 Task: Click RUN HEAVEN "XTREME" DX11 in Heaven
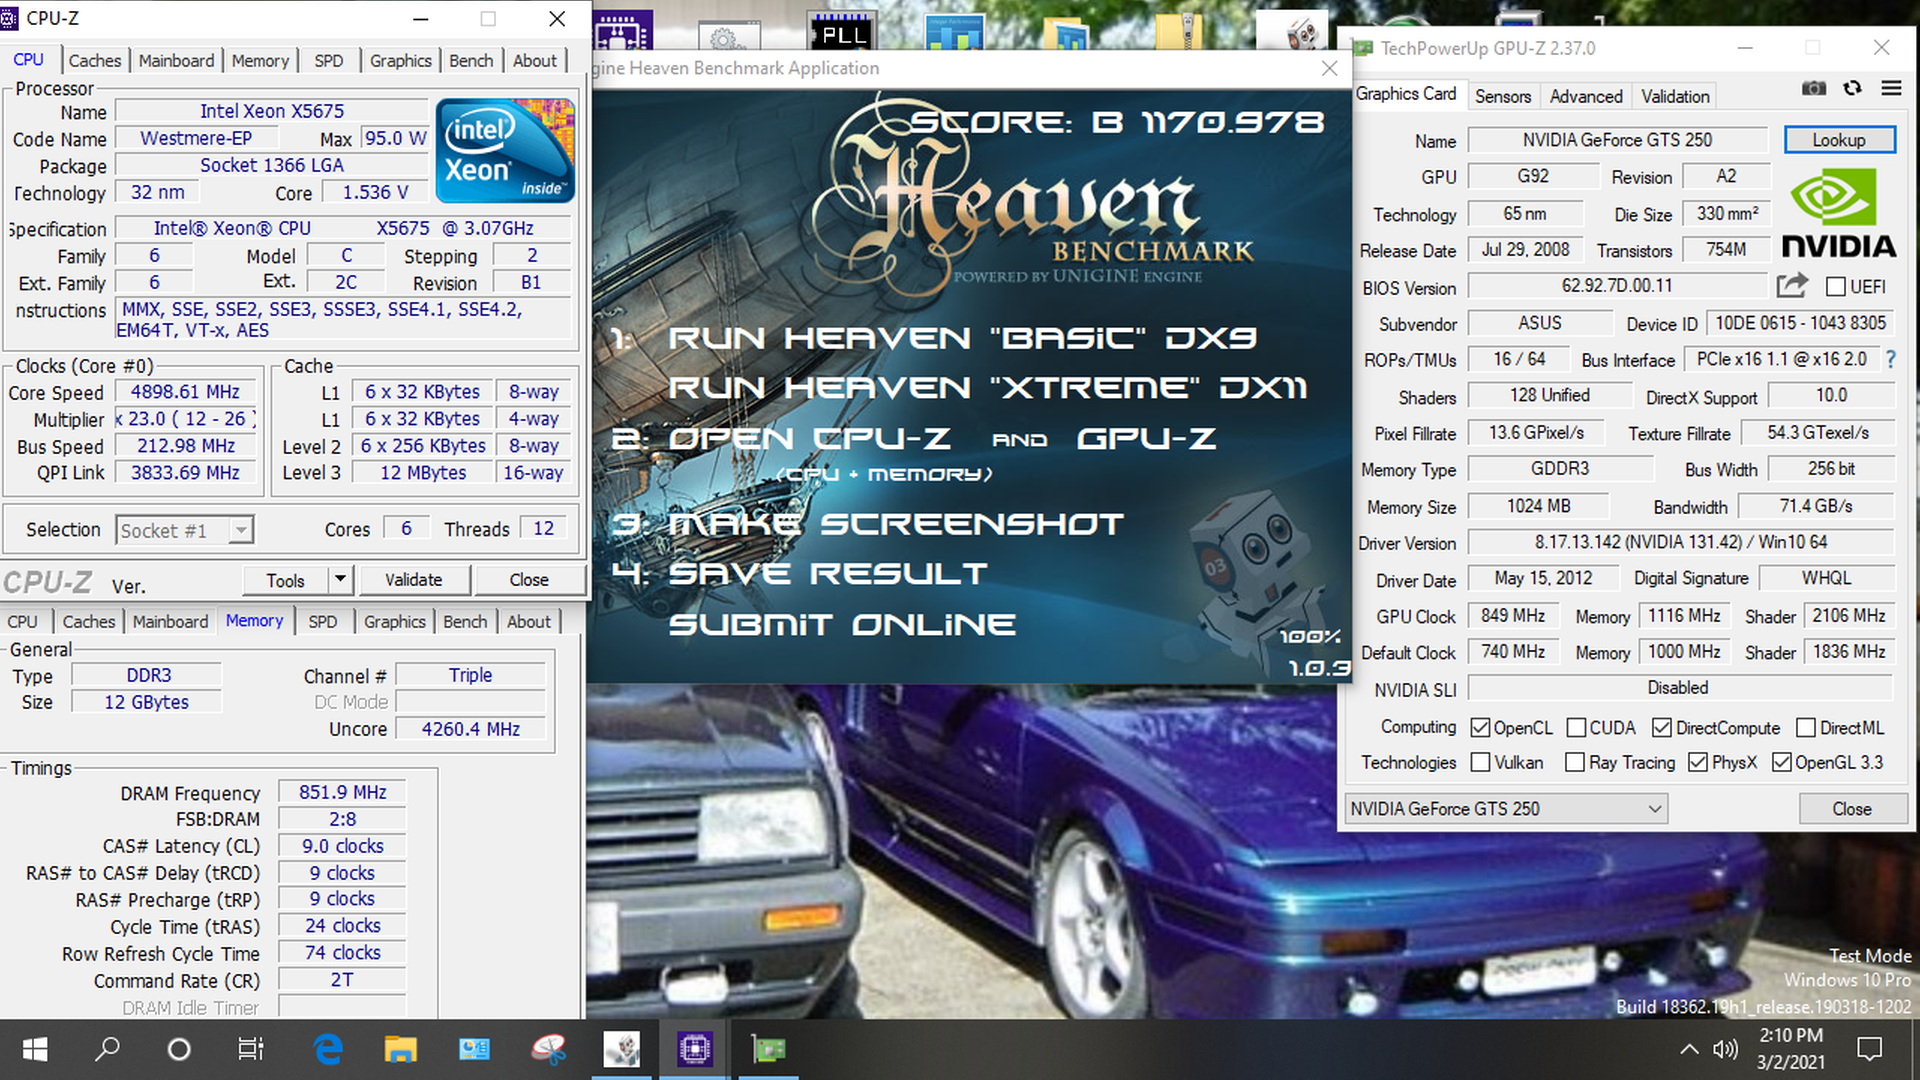[987, 387]
